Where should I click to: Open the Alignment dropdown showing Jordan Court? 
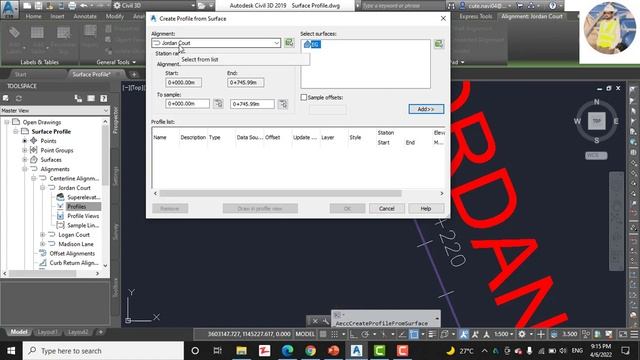pos(216,43)
